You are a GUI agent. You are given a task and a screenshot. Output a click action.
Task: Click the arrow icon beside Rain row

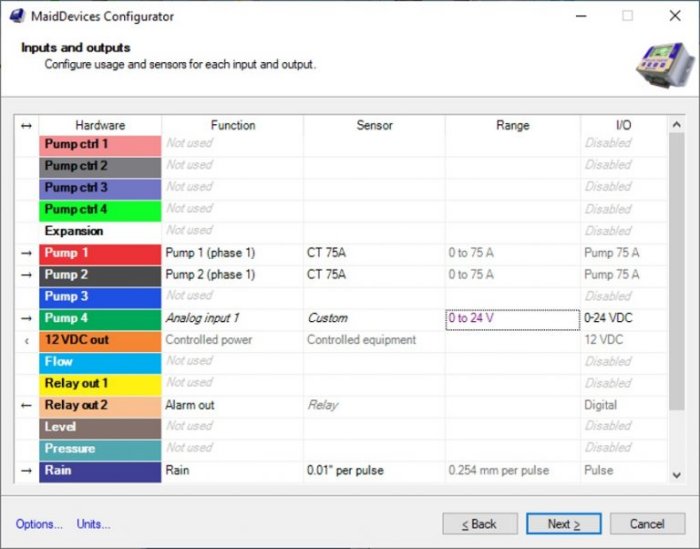[27, 470]
